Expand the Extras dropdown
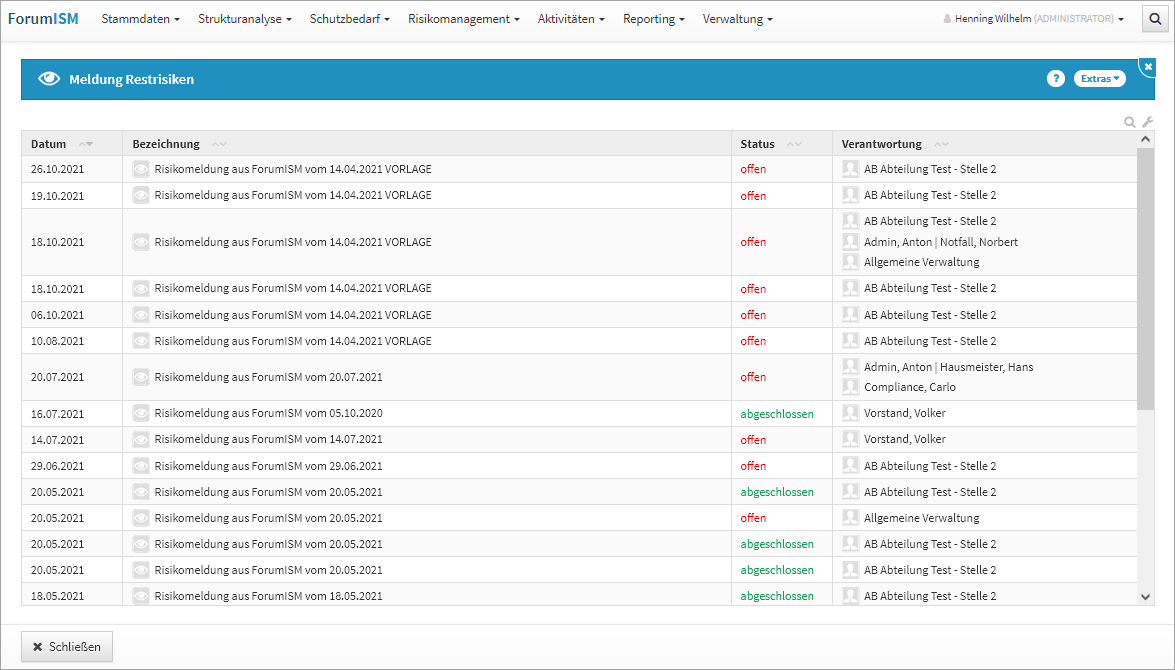 coord(1099,79)
